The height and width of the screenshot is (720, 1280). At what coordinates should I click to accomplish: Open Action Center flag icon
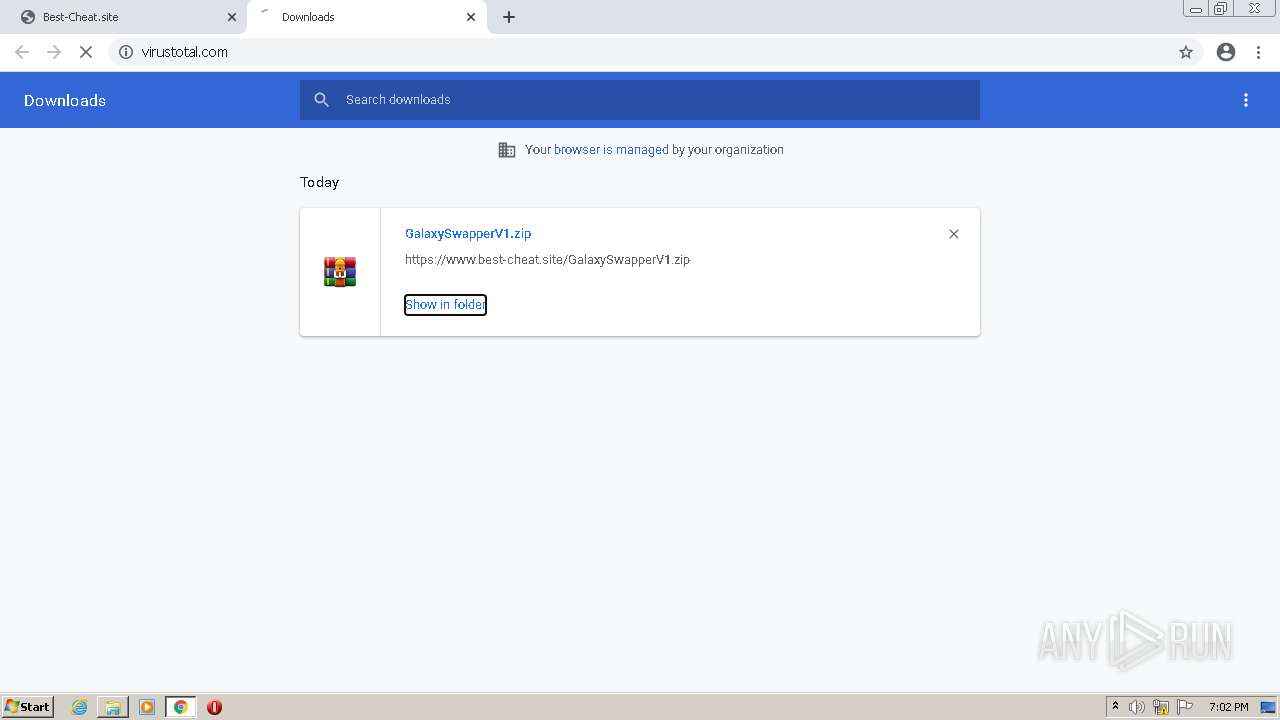(x=1185, y=707)
